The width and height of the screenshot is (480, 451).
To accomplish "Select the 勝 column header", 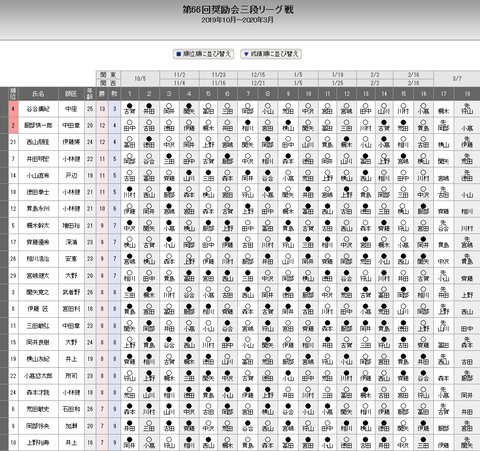I will [x=102, y=94].
